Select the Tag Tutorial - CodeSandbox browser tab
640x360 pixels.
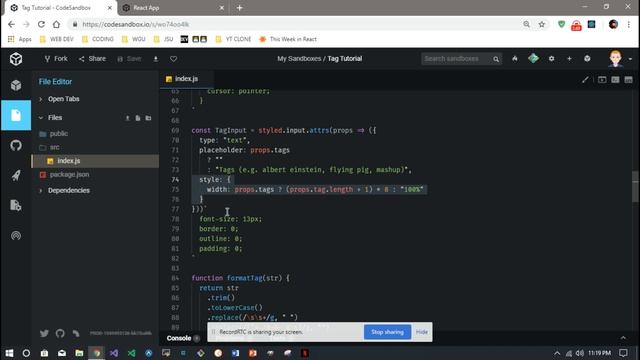pyautogui.click(x=60, y=8)
